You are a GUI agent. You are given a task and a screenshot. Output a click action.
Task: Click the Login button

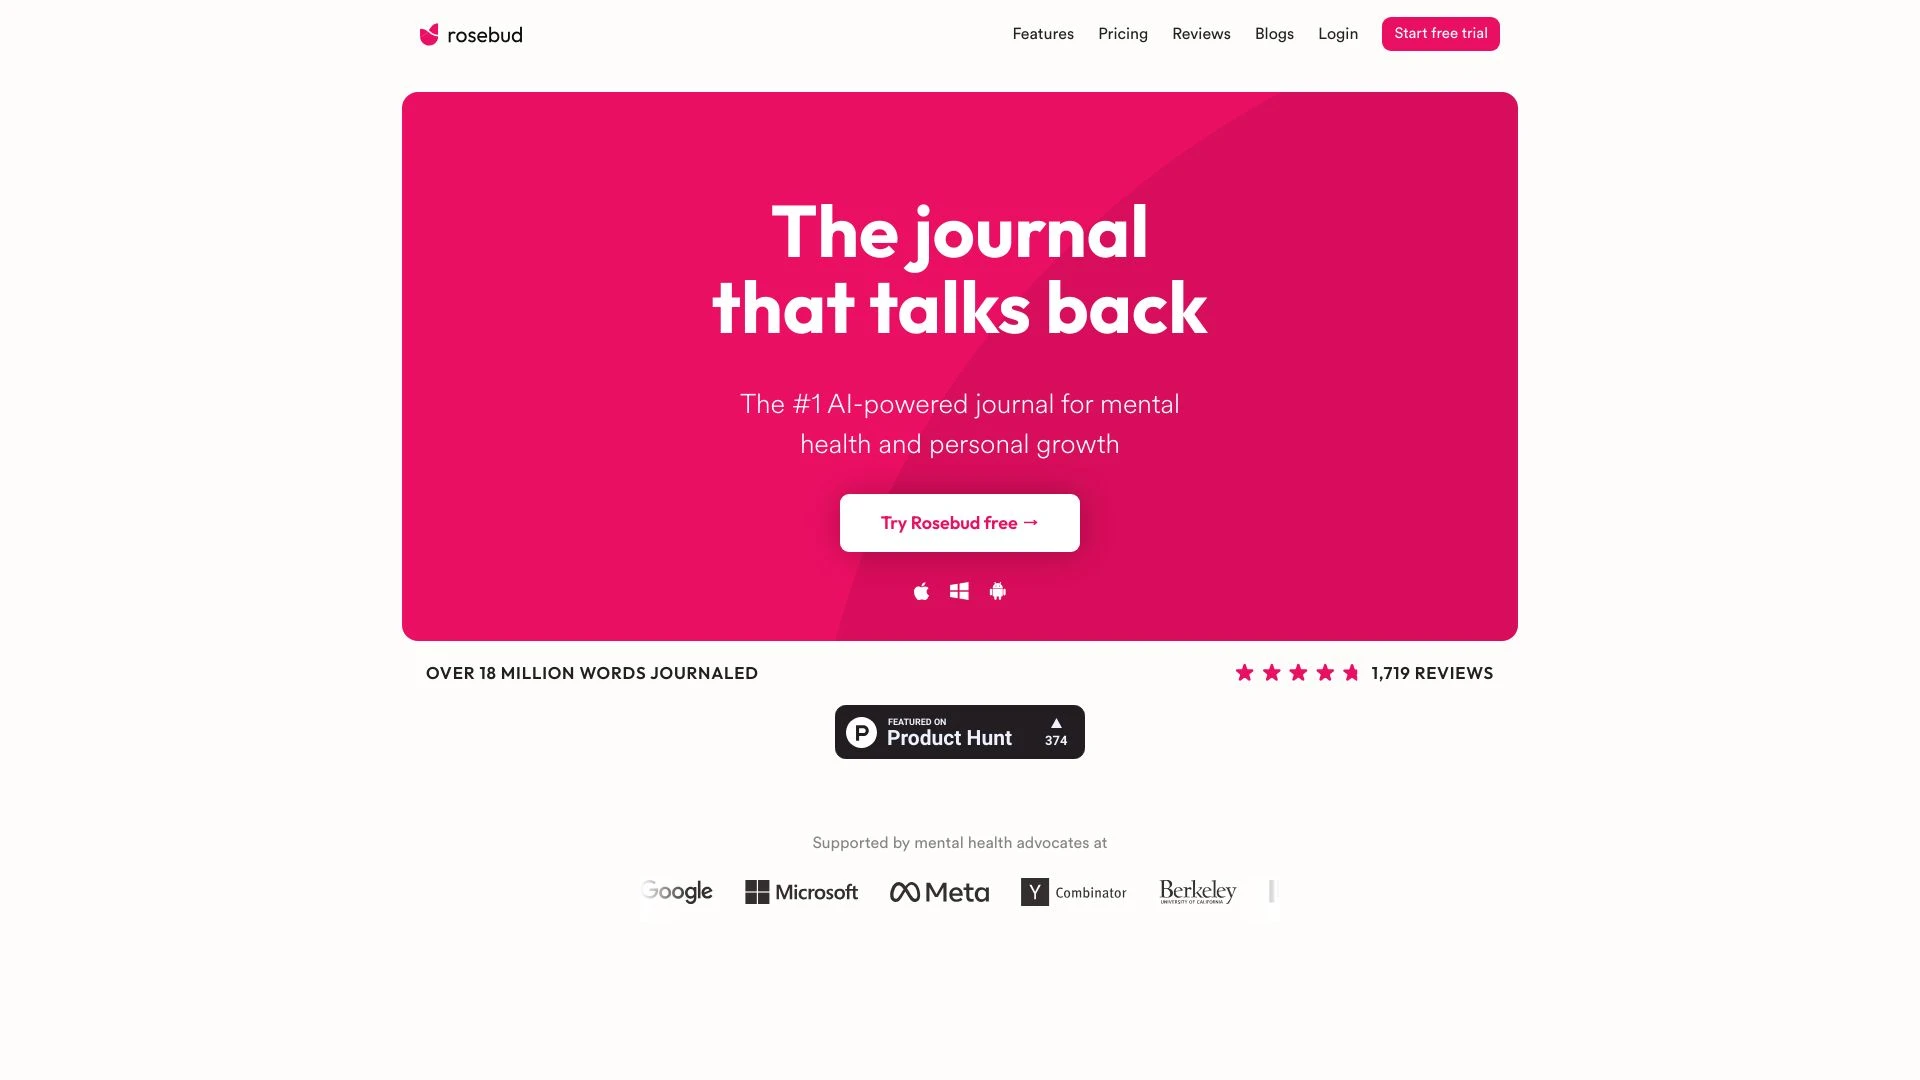pos(1337,33)
